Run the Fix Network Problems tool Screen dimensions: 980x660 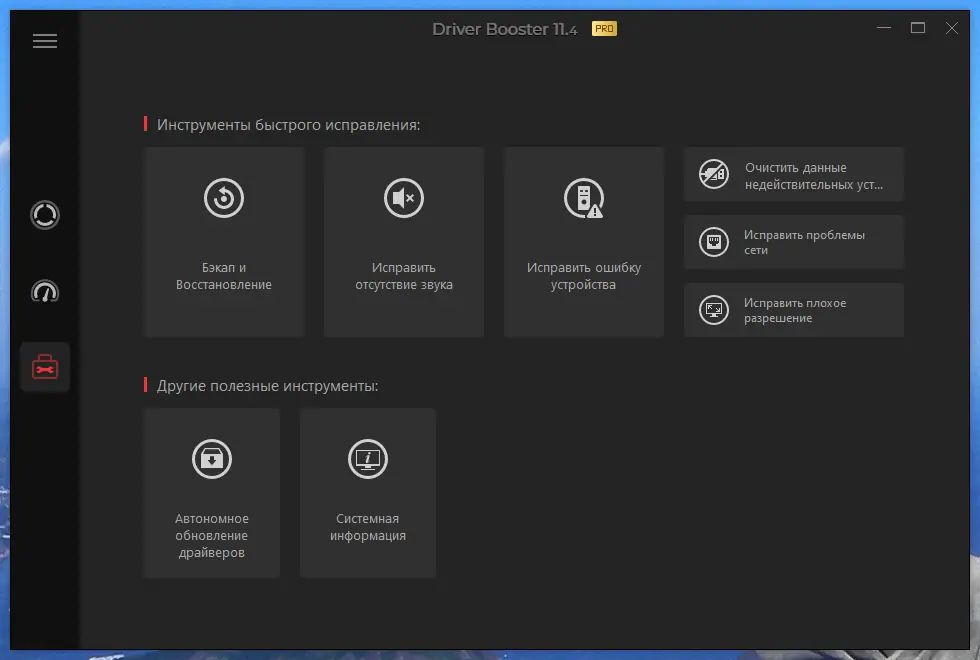(x=793, y=242)
